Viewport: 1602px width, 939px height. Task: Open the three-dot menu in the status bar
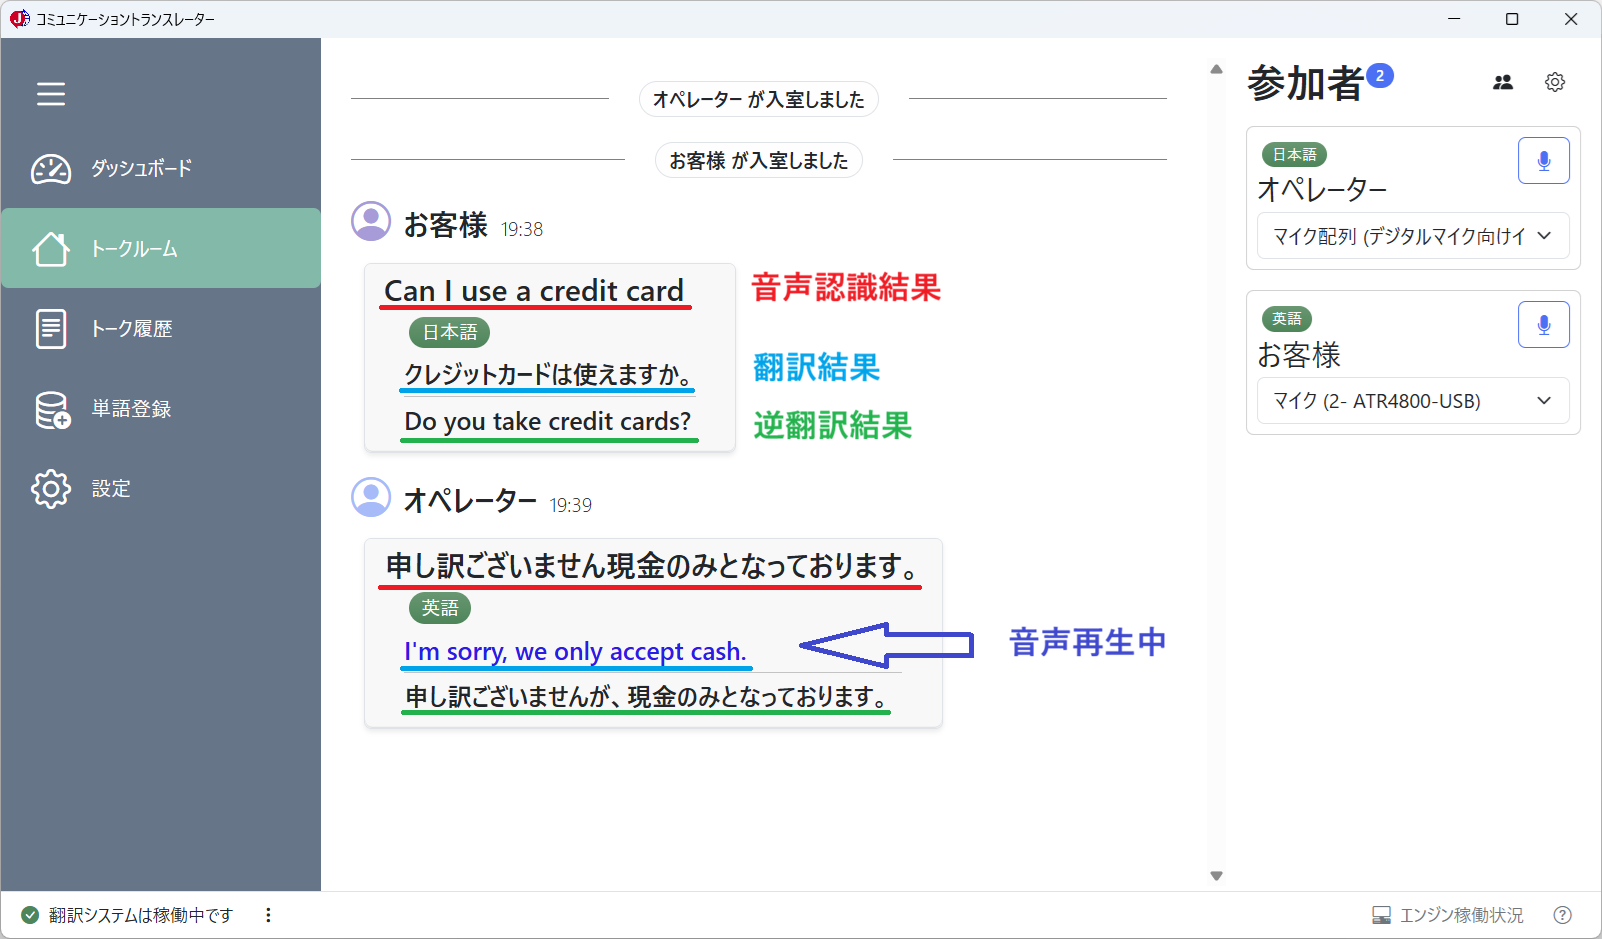coord(267,914)
